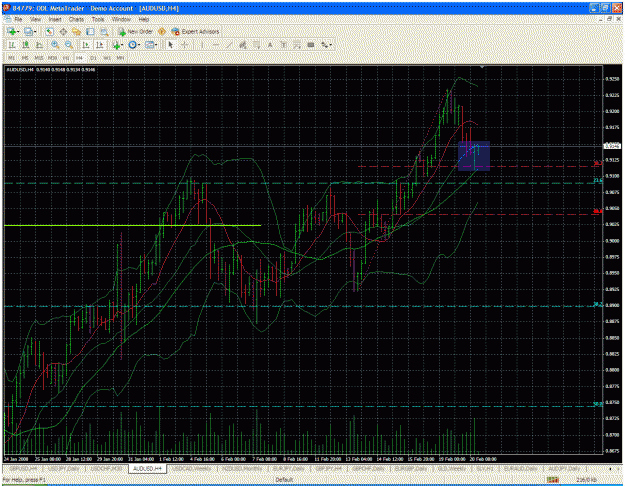Click the chart shift triangle marker
The width and height of the screenshot is (625, 486).
click(x=482, y=67)
